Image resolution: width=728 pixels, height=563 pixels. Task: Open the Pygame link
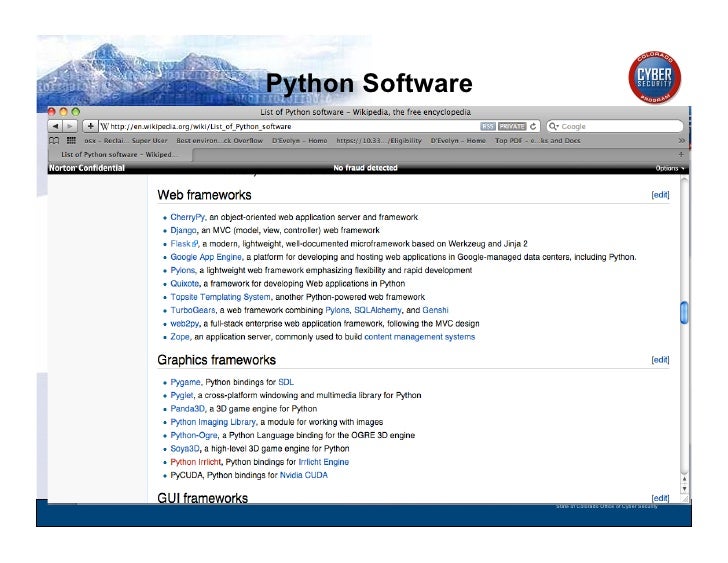[186, 383]
